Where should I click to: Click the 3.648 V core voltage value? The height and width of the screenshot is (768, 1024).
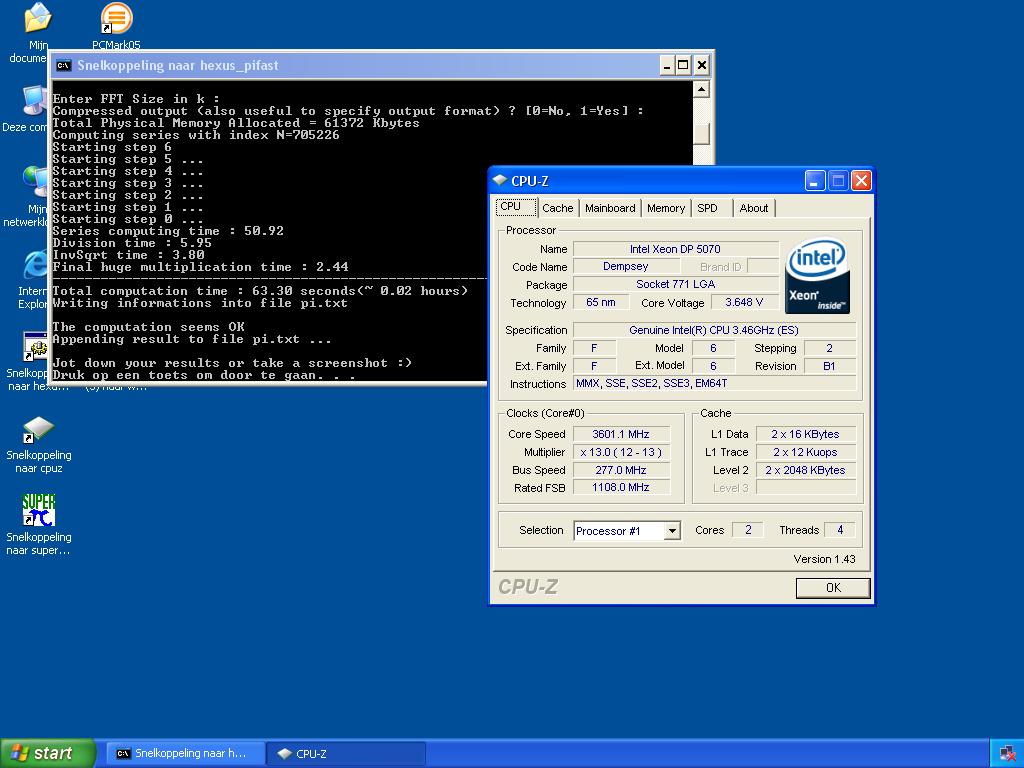pyautogui.click(x=744, y=302)
